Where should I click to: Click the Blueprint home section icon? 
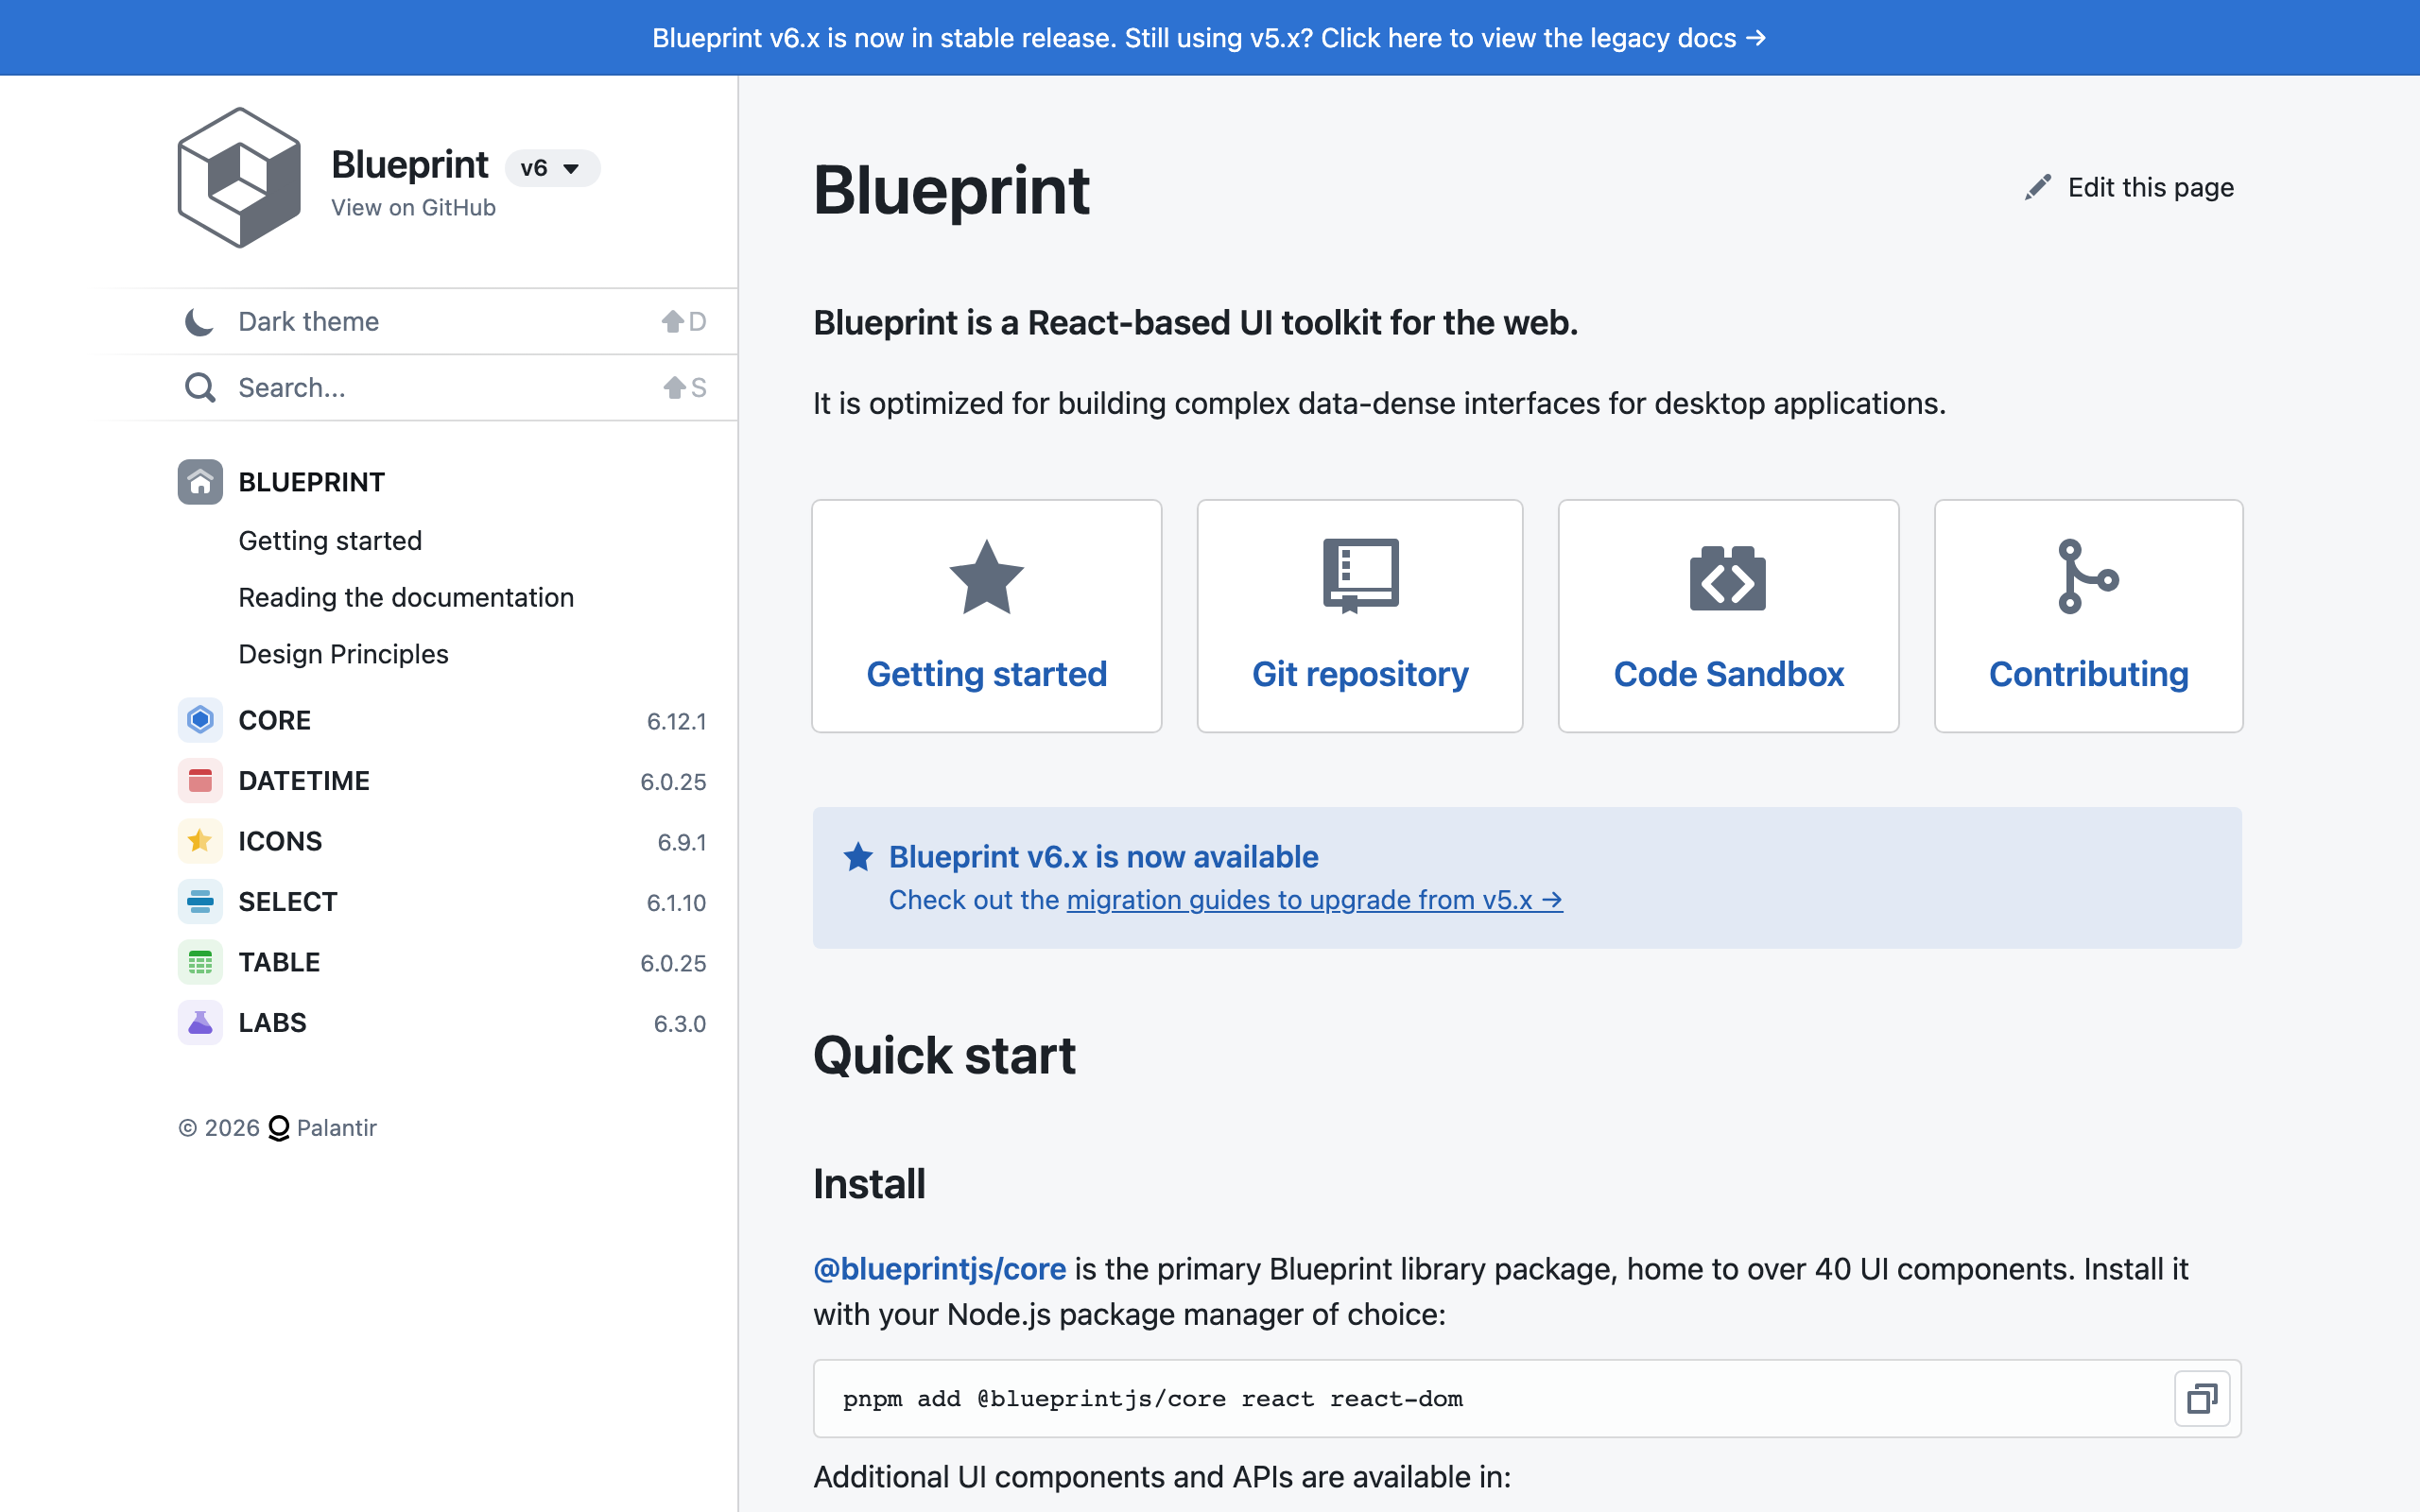coord(200,482)
